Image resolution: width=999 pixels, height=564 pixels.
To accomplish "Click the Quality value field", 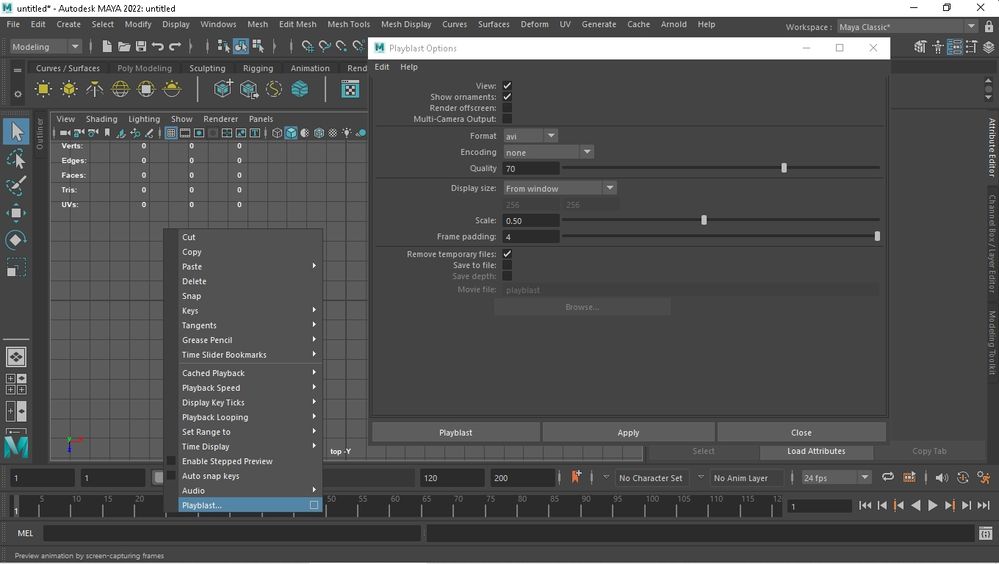I will (531, 168).
